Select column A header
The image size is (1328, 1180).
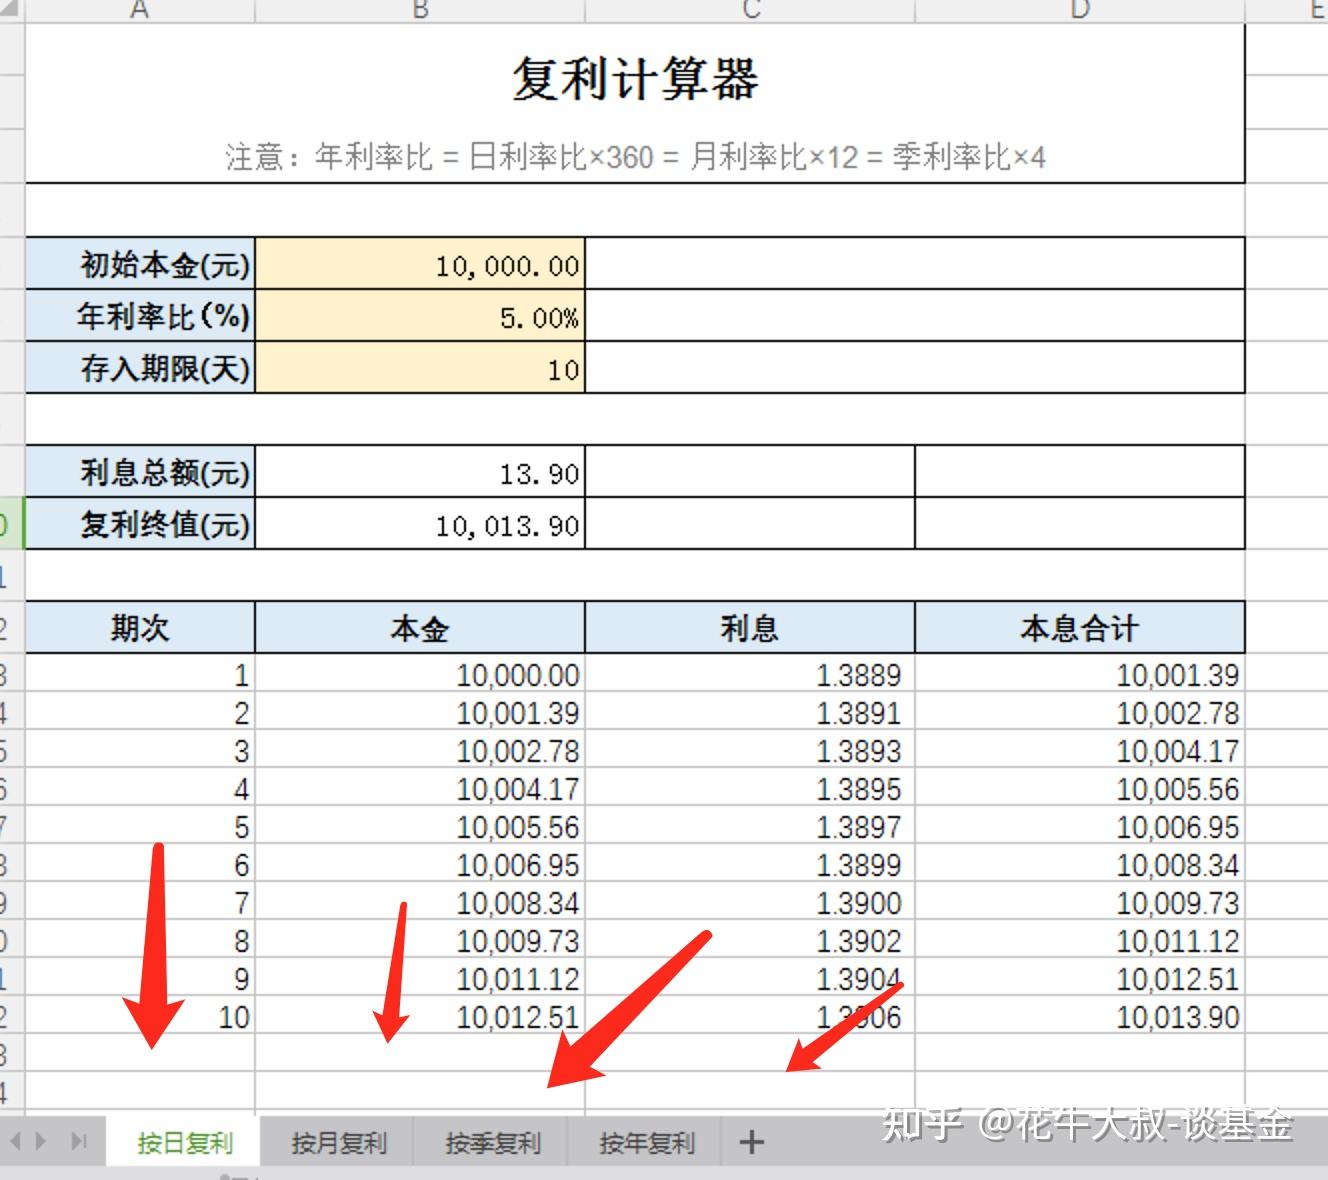point(139,12)
